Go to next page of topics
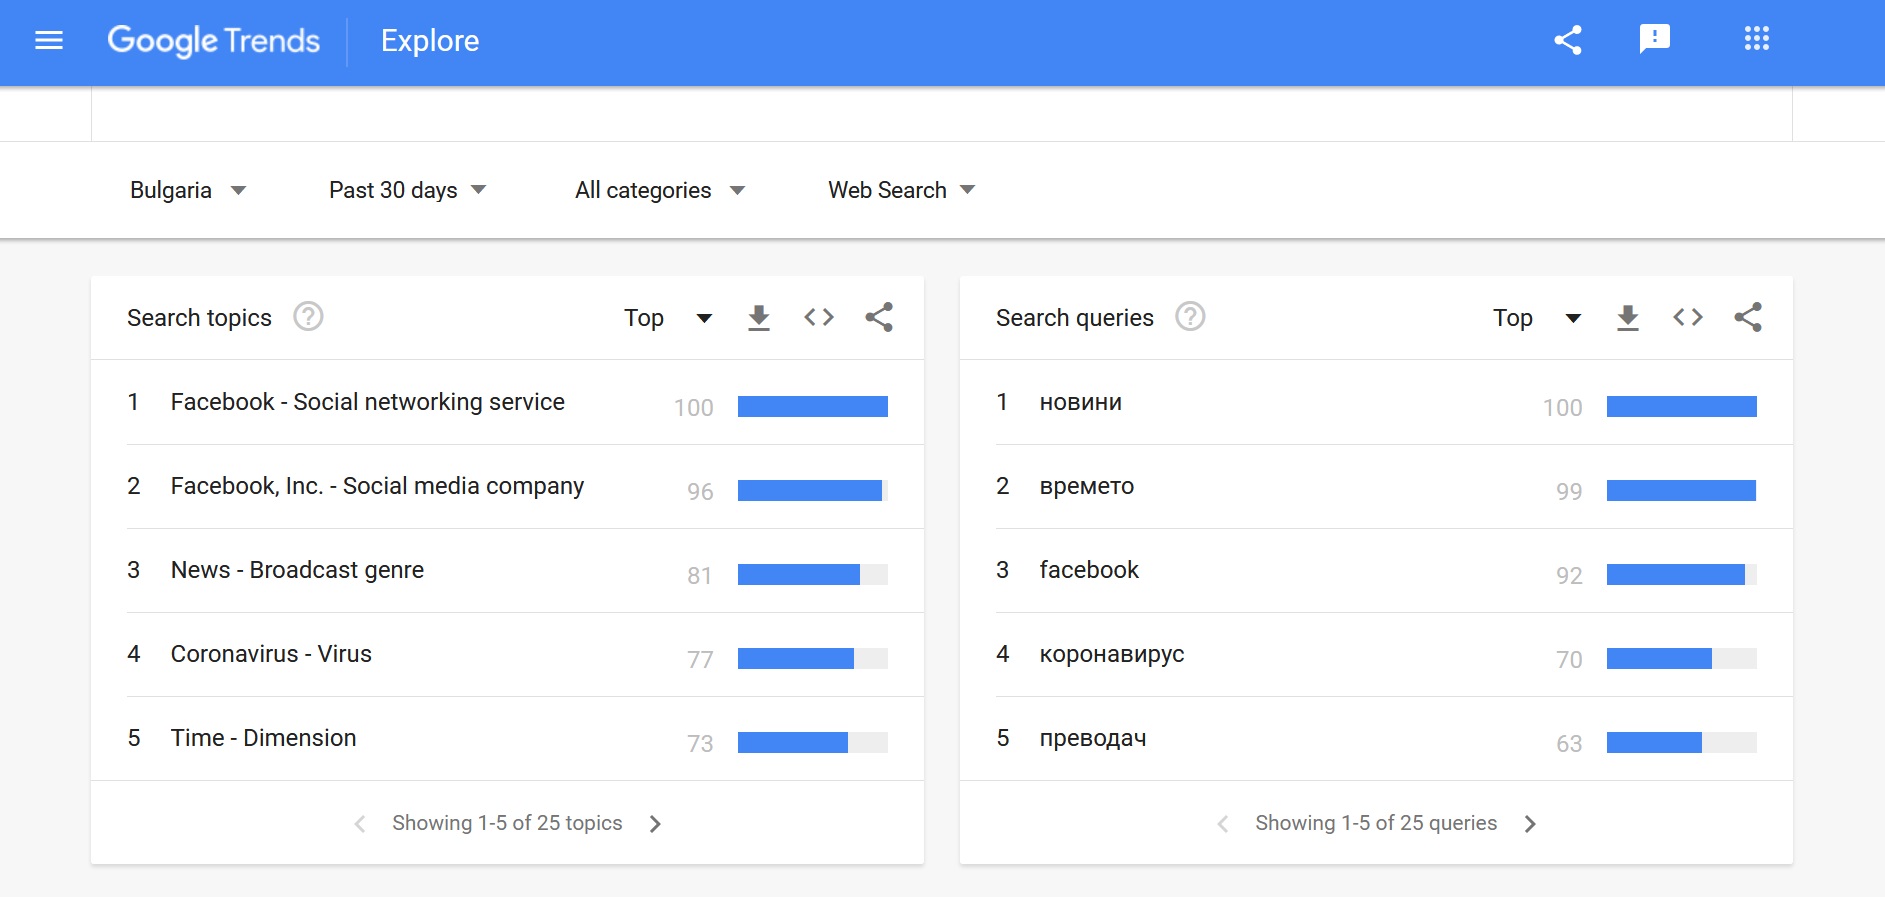 pos(655,824)
